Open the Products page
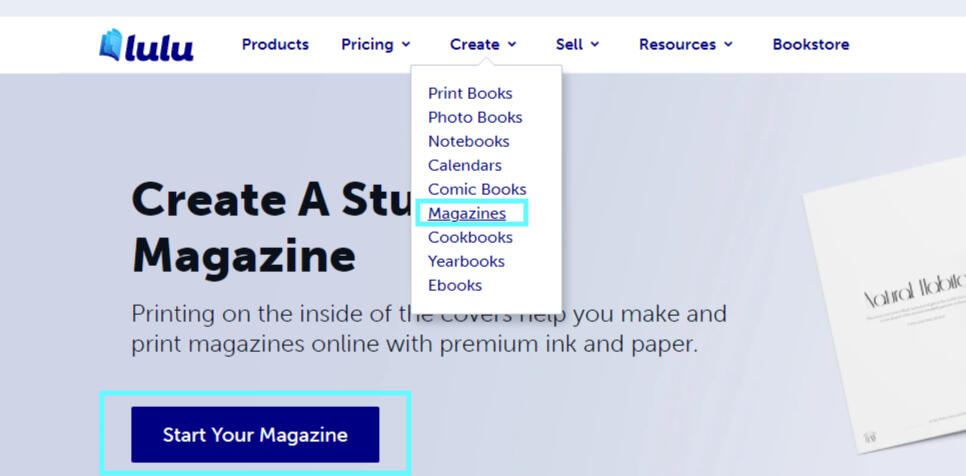 (275, 44)
